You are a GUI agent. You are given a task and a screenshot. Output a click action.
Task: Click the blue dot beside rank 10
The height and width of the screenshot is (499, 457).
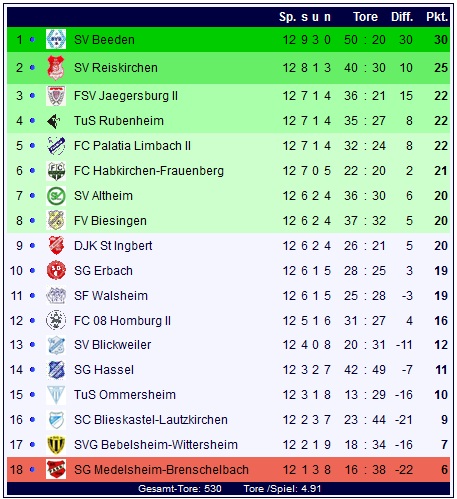(x=32, y=271)
